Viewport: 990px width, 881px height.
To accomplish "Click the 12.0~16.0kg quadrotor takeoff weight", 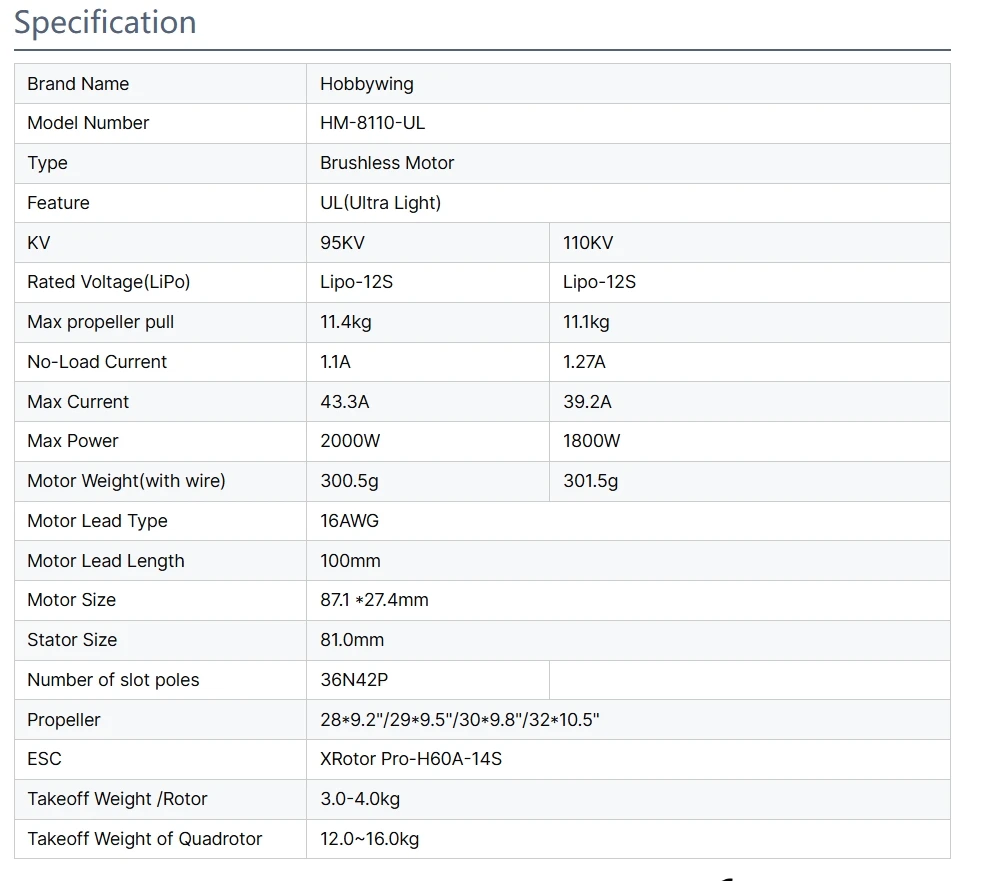I will 369,839.
